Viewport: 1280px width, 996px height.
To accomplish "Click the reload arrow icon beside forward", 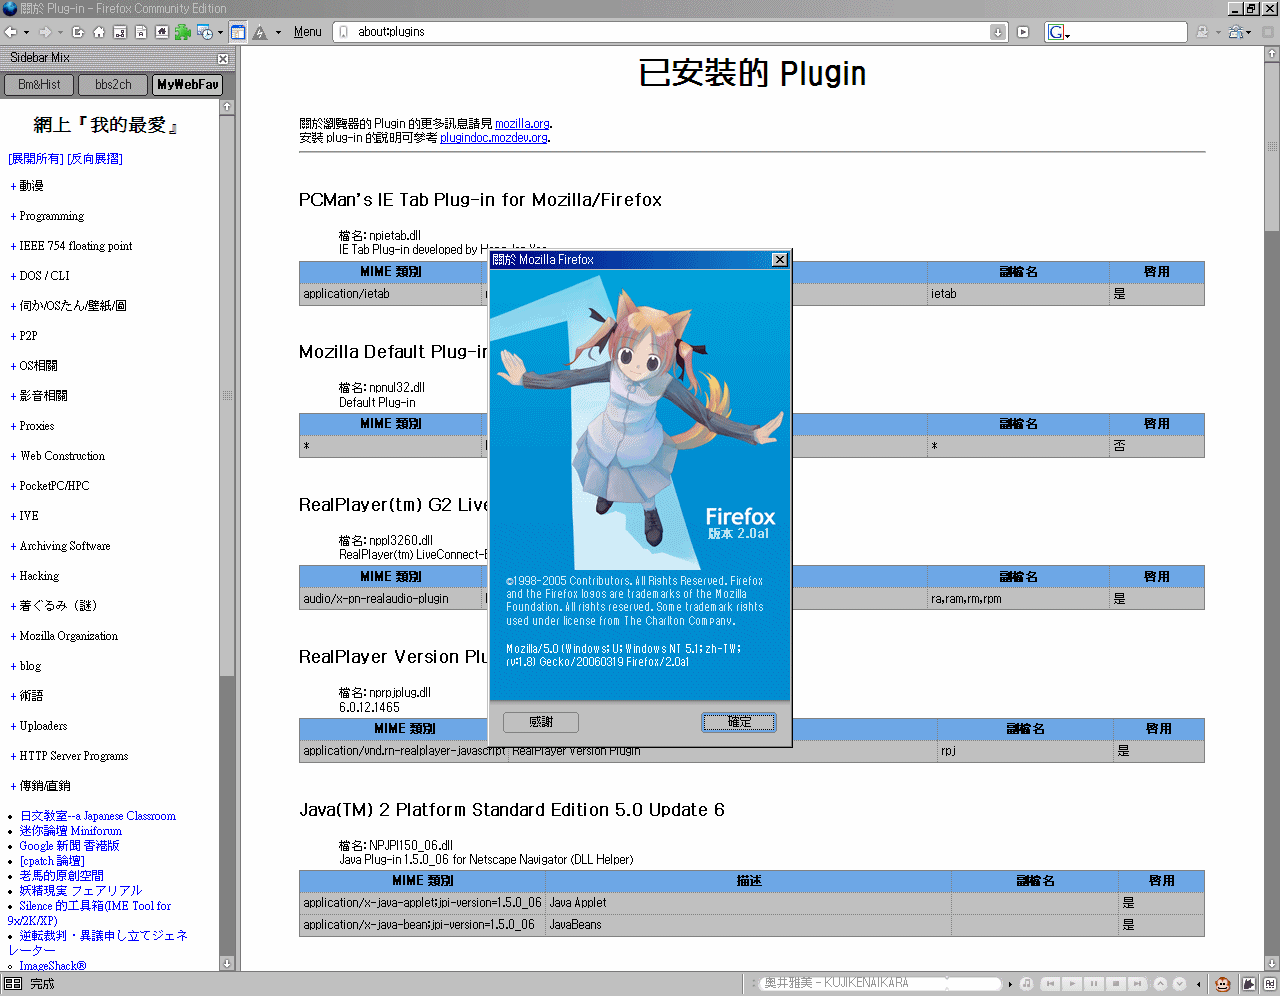I will click(x=78, y=32).
